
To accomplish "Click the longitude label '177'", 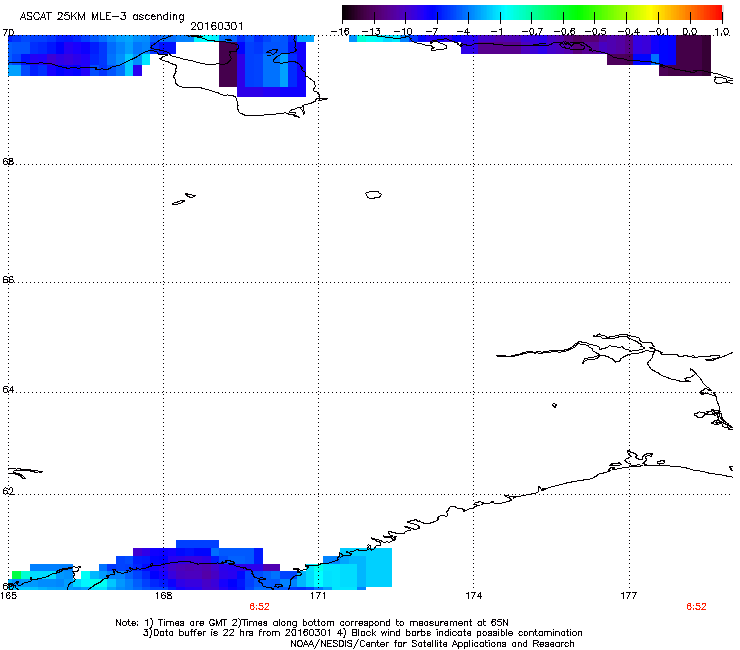I will pos(629,595).
